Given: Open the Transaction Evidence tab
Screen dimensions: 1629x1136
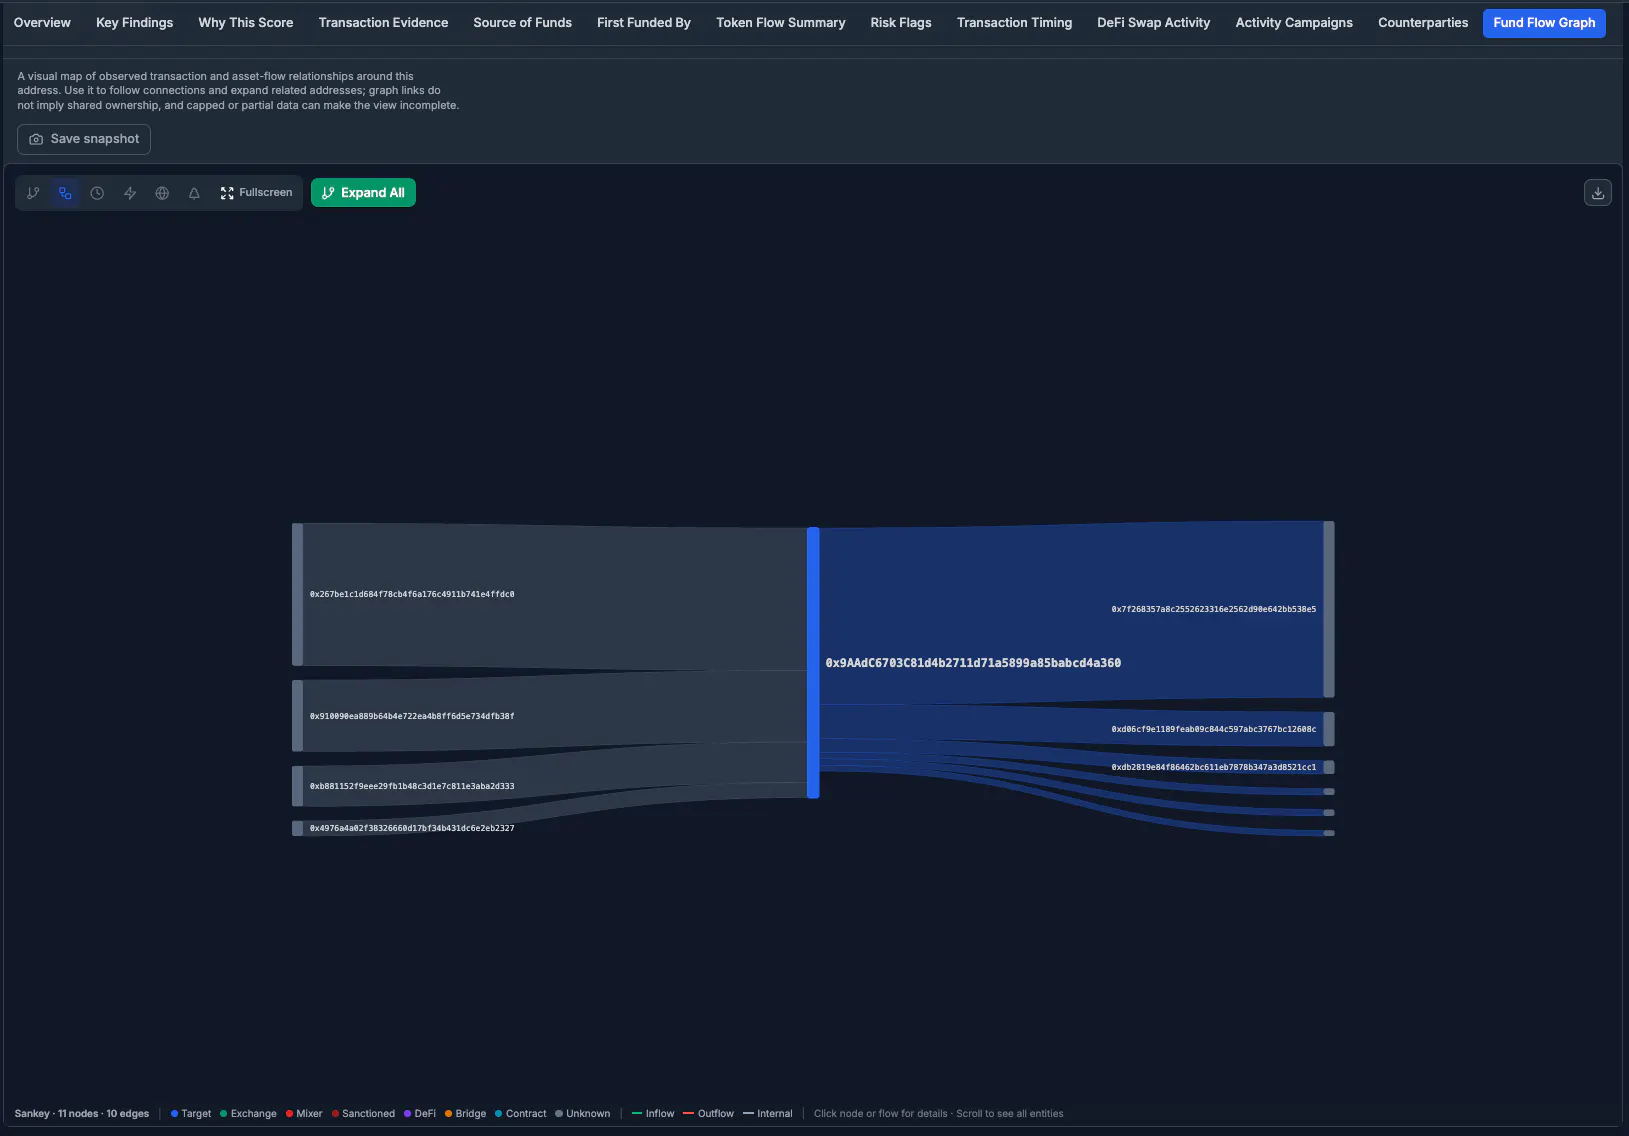Looking at the screenshot, I should [x=383, y=23].
